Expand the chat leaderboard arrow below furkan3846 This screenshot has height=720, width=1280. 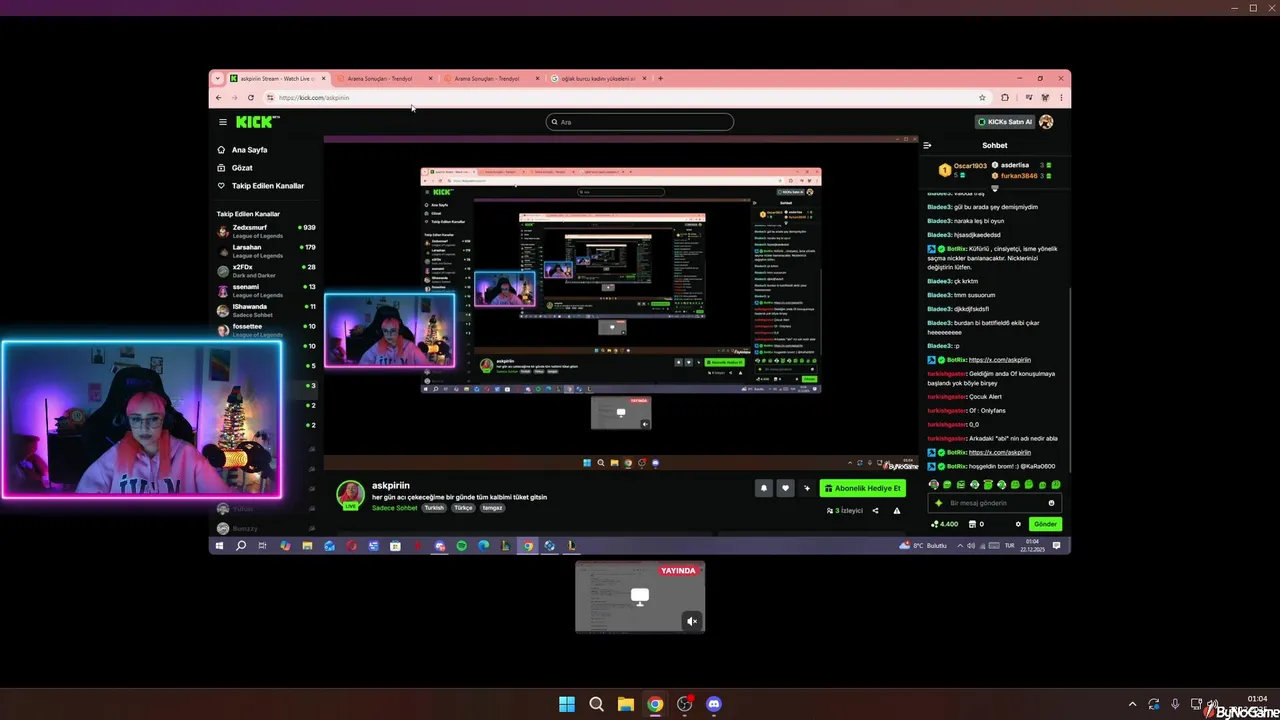pyautogui.click(x=994, y=188)
